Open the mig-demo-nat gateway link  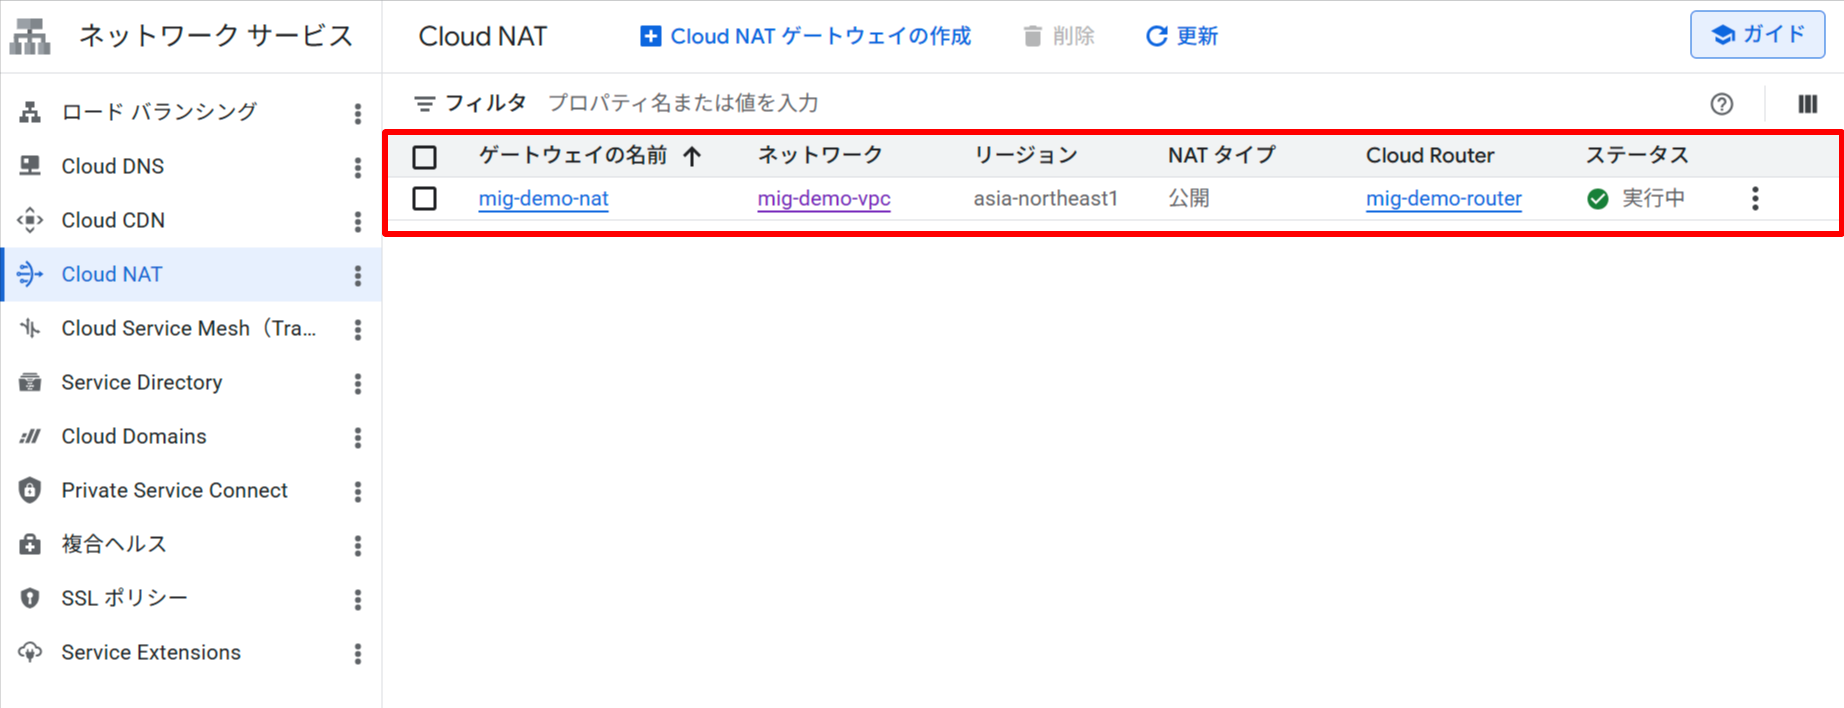coord(543,198)
